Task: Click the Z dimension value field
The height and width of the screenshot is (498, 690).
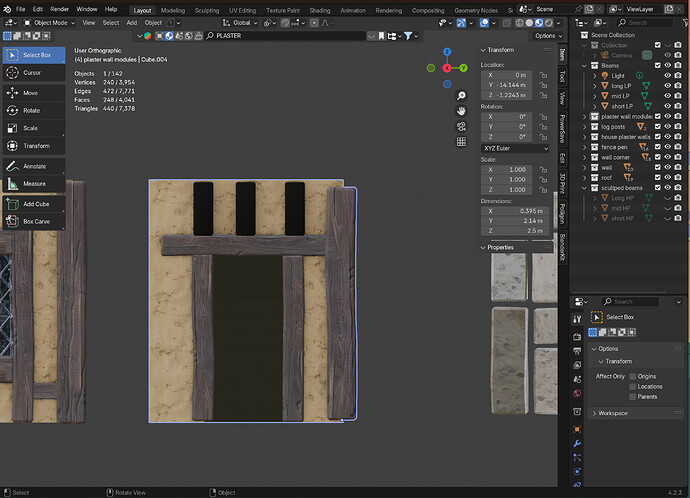Action: point(515,230)
